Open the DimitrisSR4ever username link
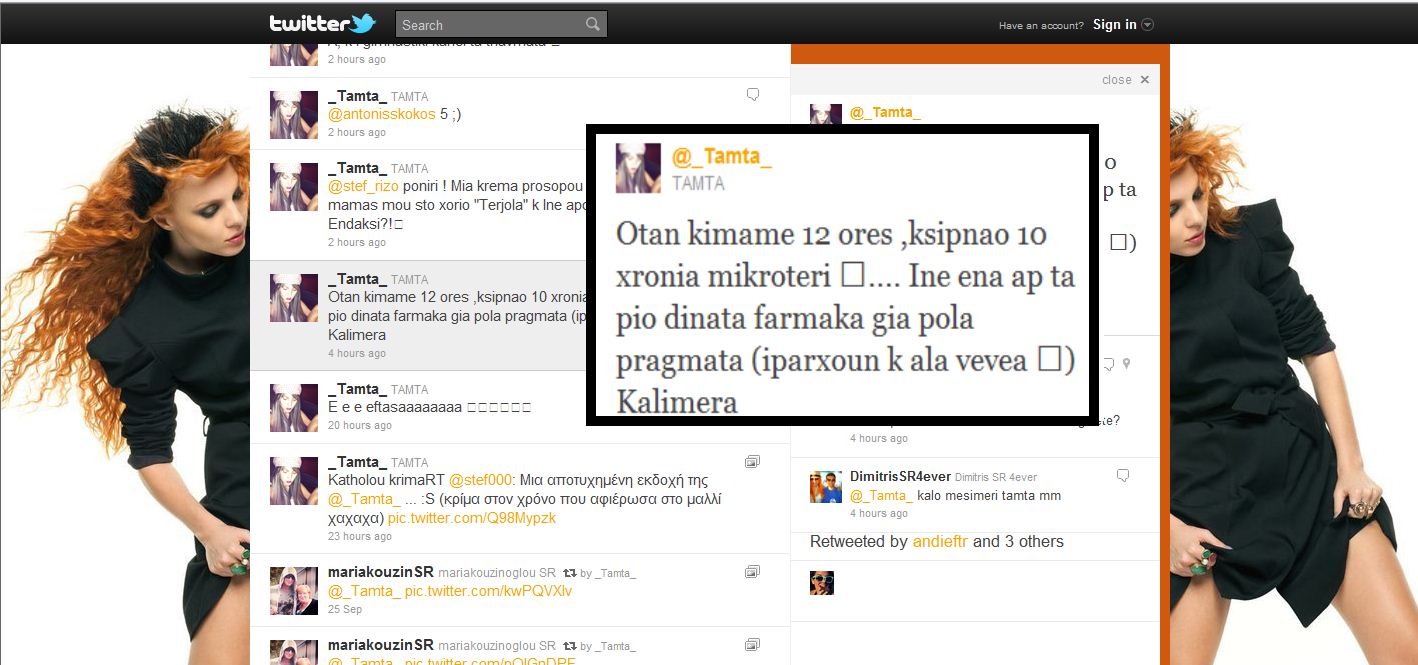 900,477
